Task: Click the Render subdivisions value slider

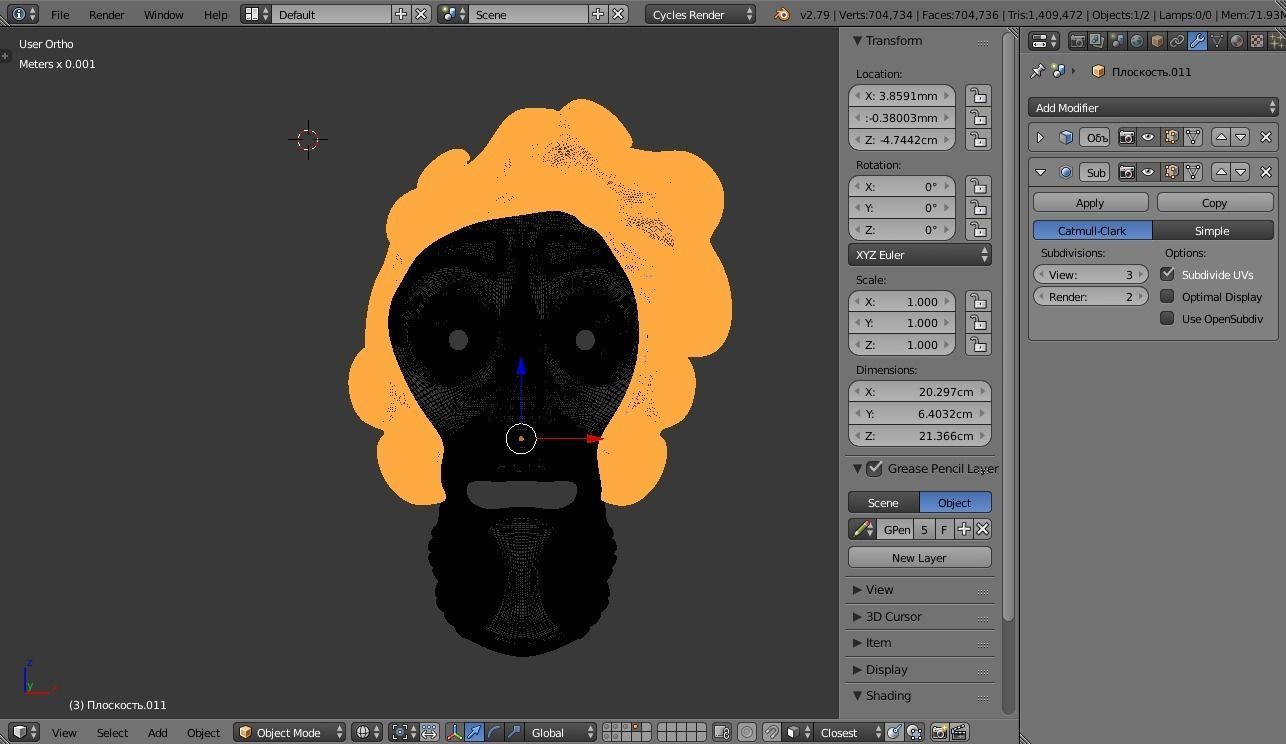Action: point(1091,297)
